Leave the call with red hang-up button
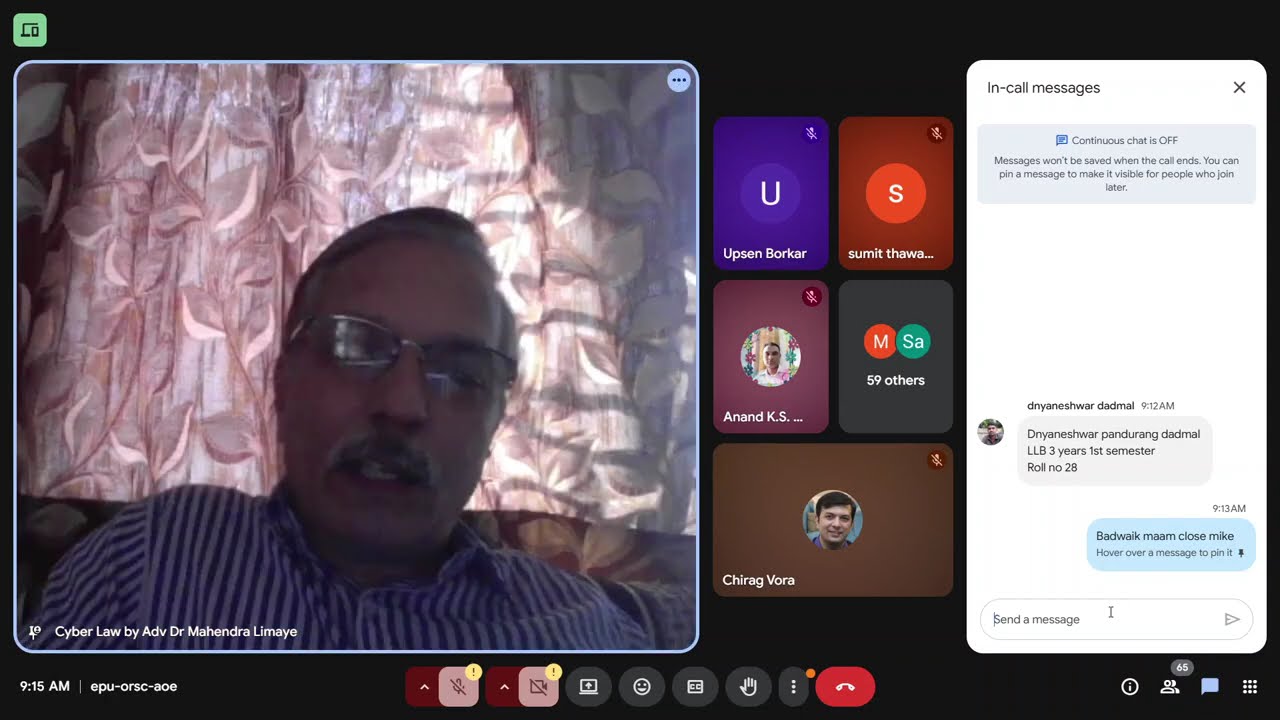This screenshot has width=1280, height=720. [x=845, y=687]
